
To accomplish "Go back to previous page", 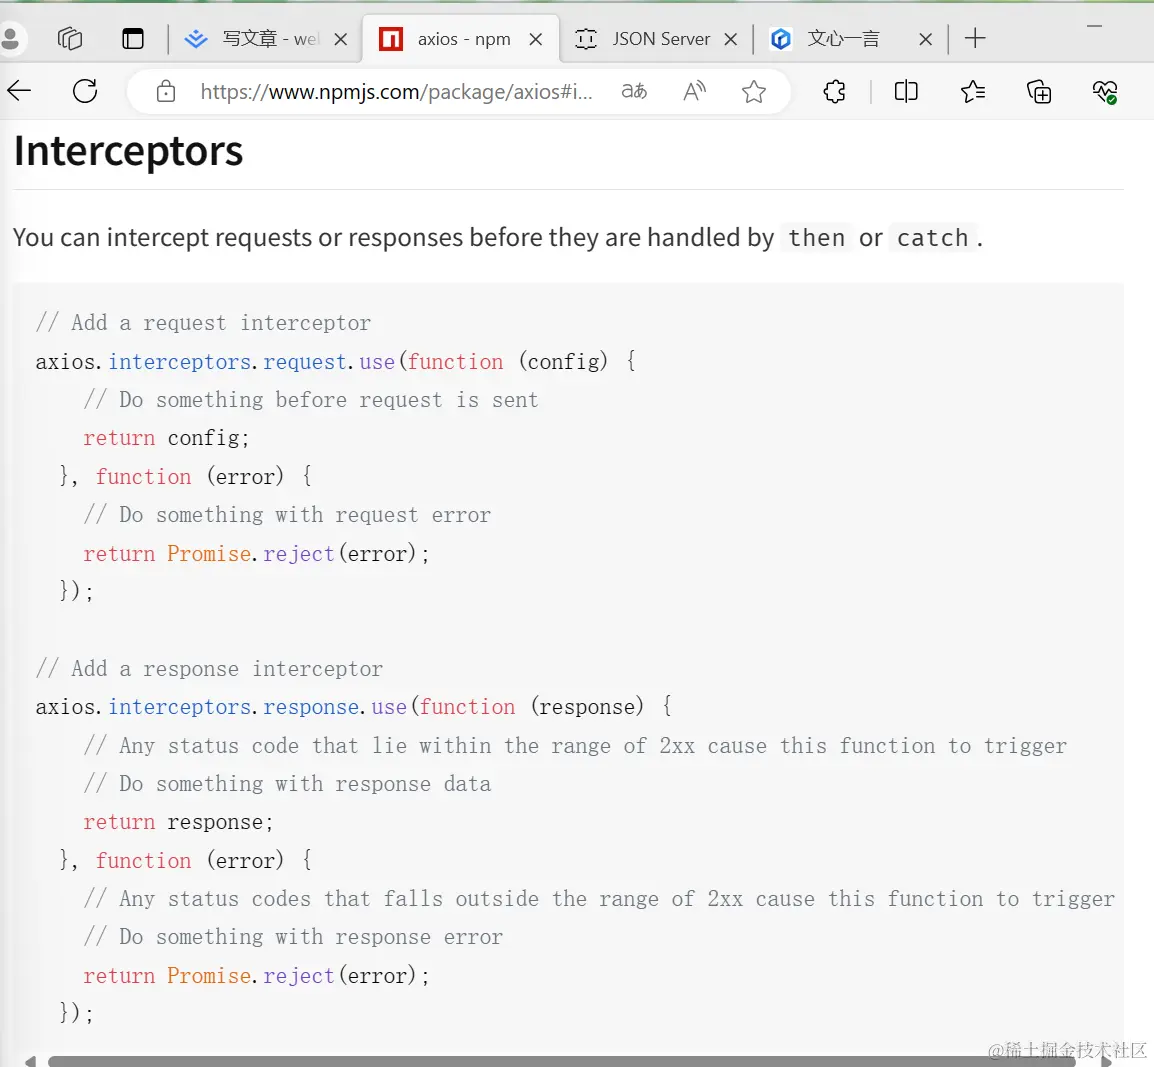I will tap(19, 91).
